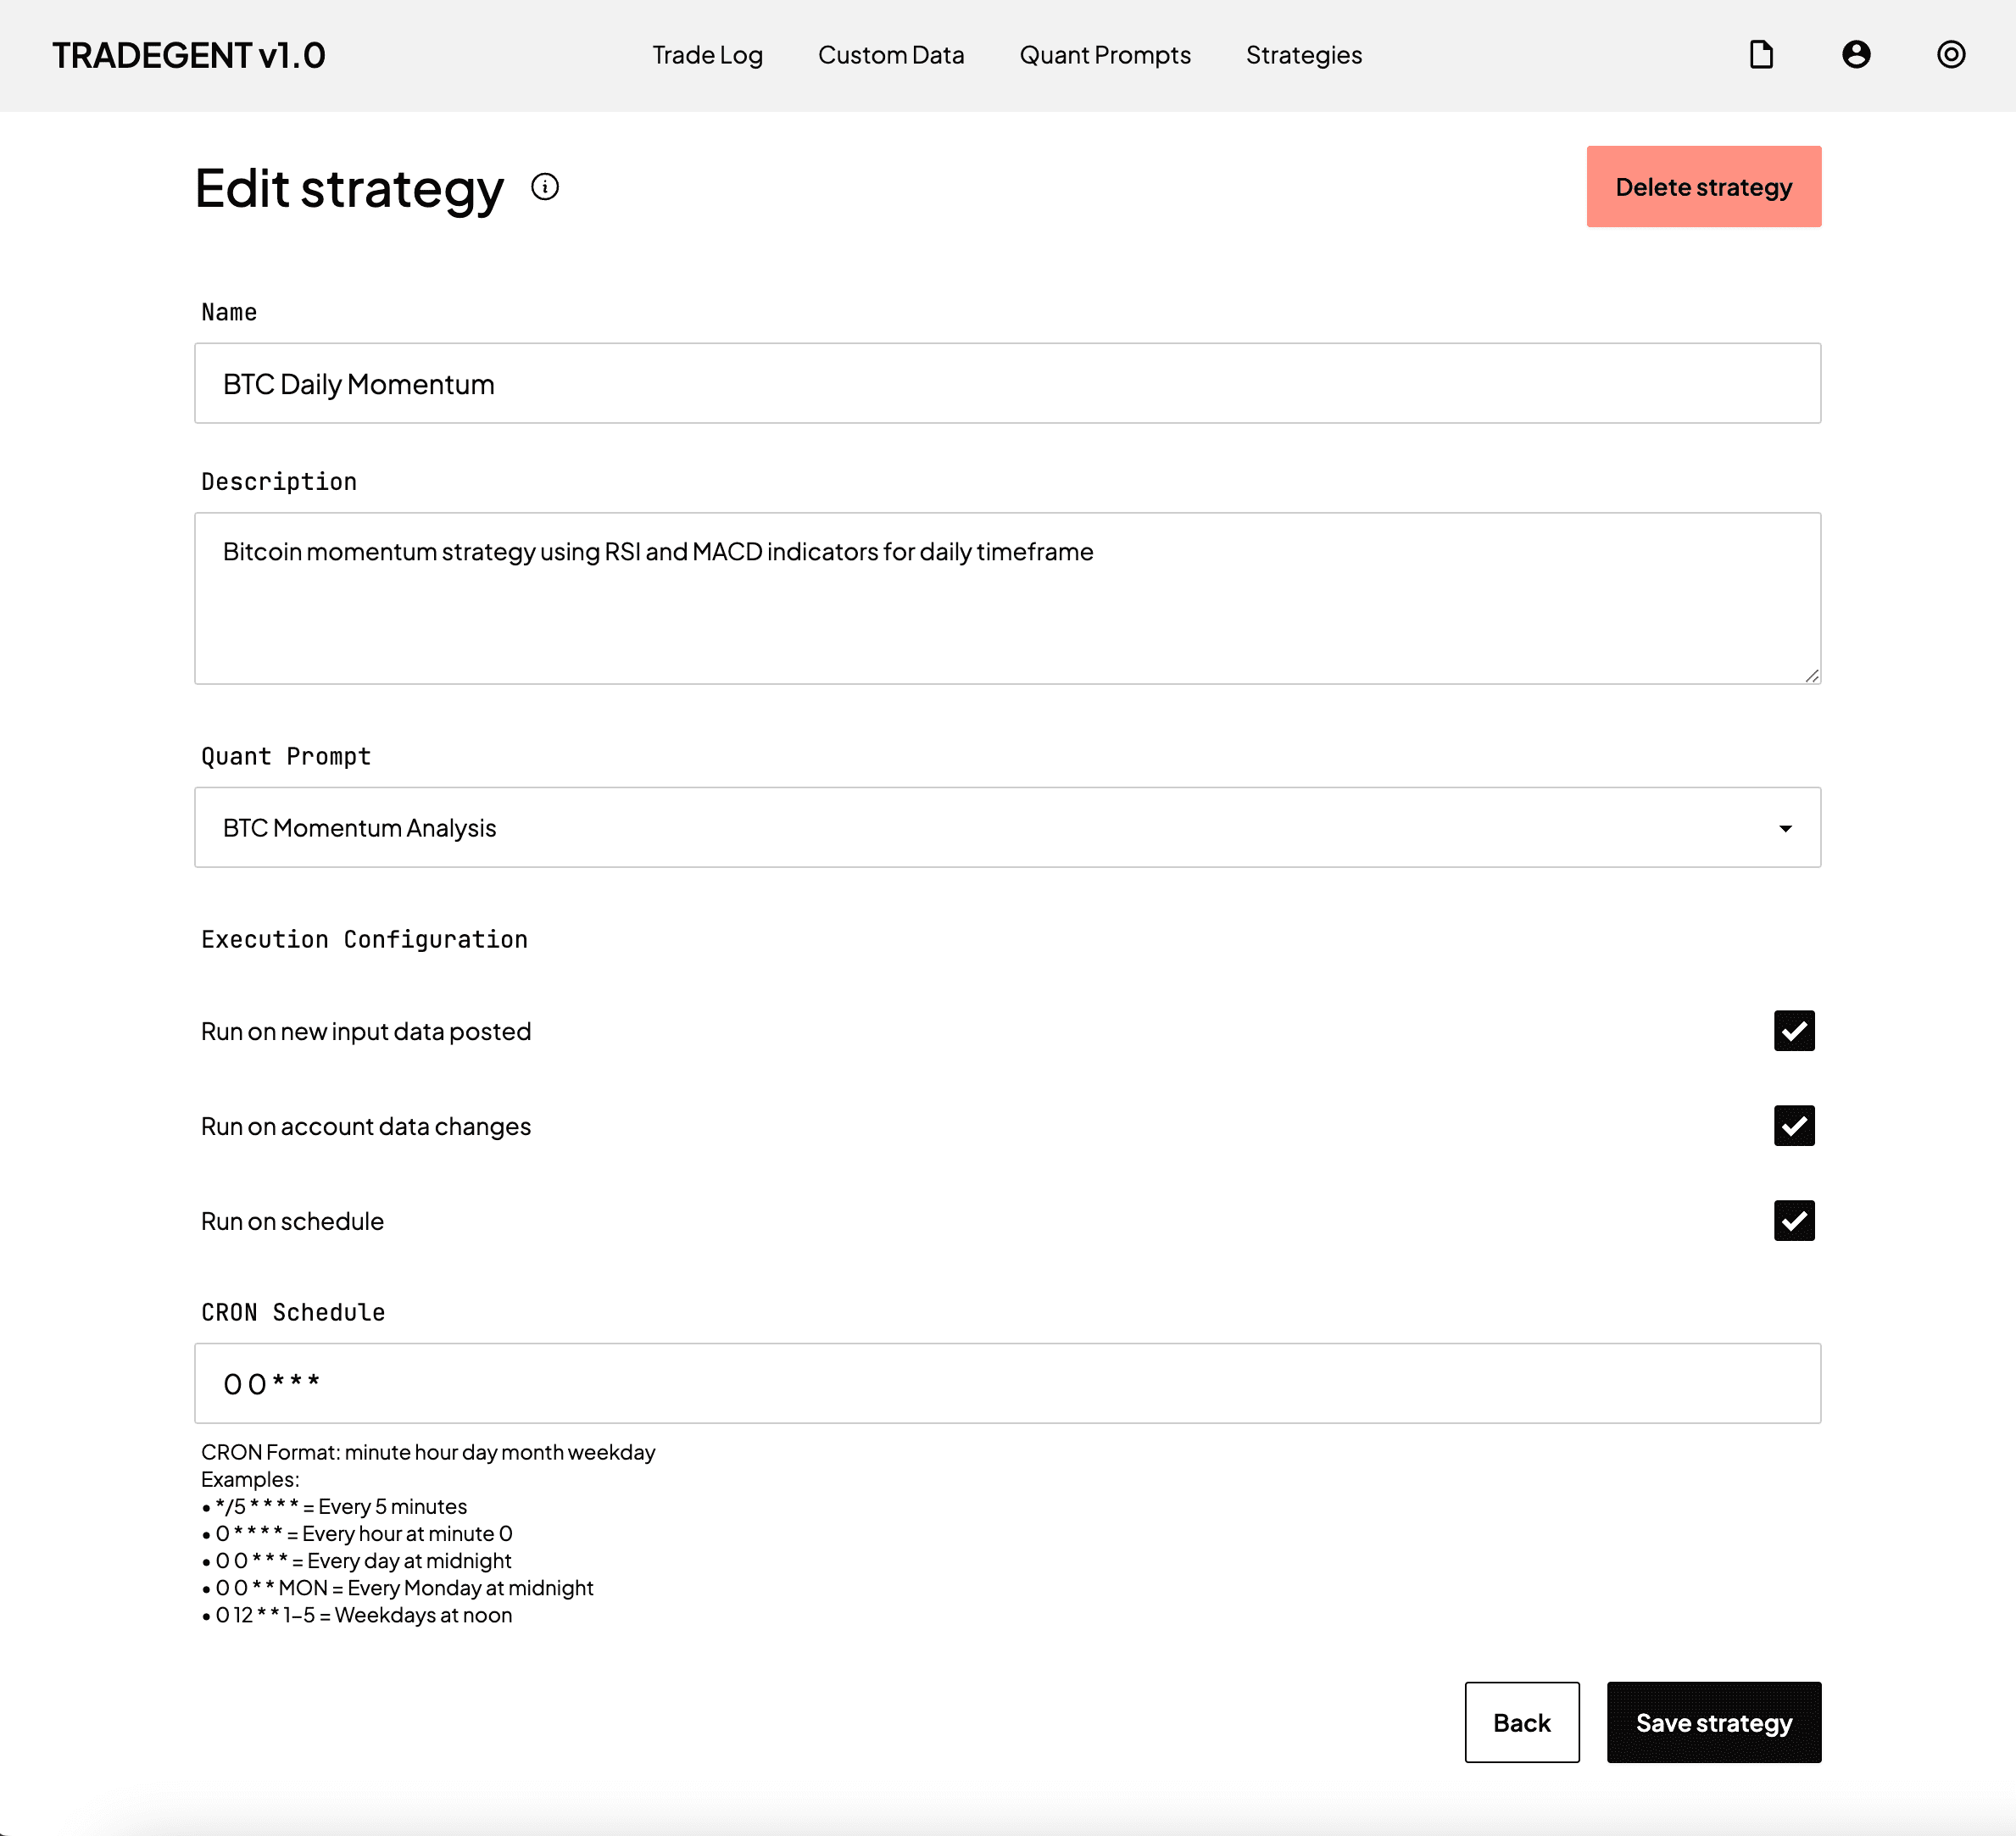Click the description textarea resize handle

(1811, 676)
